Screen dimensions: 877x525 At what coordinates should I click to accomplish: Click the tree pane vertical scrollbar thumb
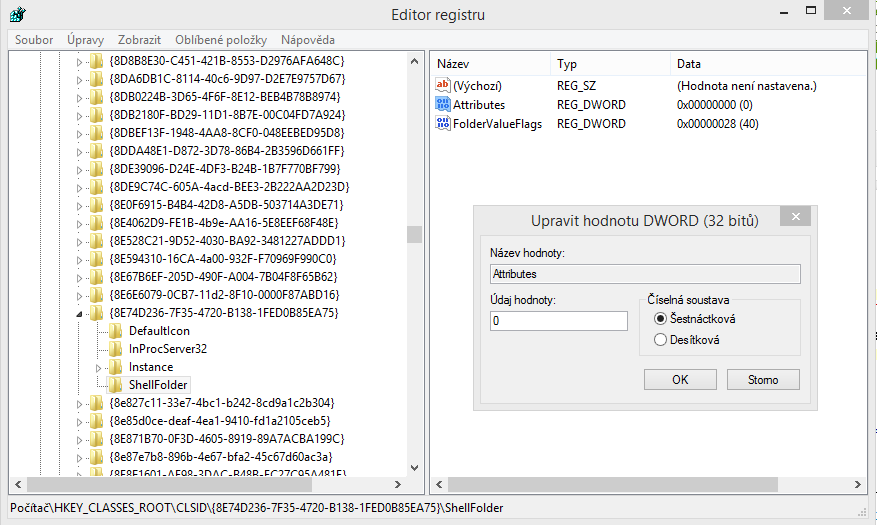414,234
